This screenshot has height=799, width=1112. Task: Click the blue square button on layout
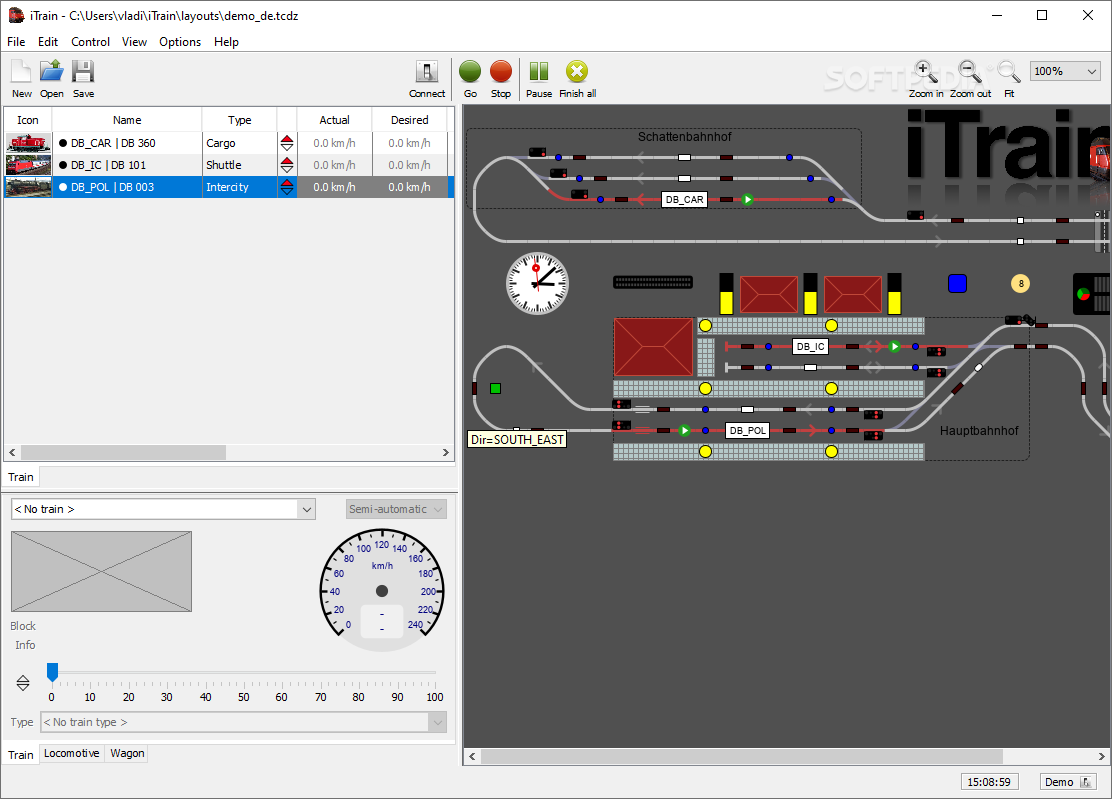pos(957,284)
